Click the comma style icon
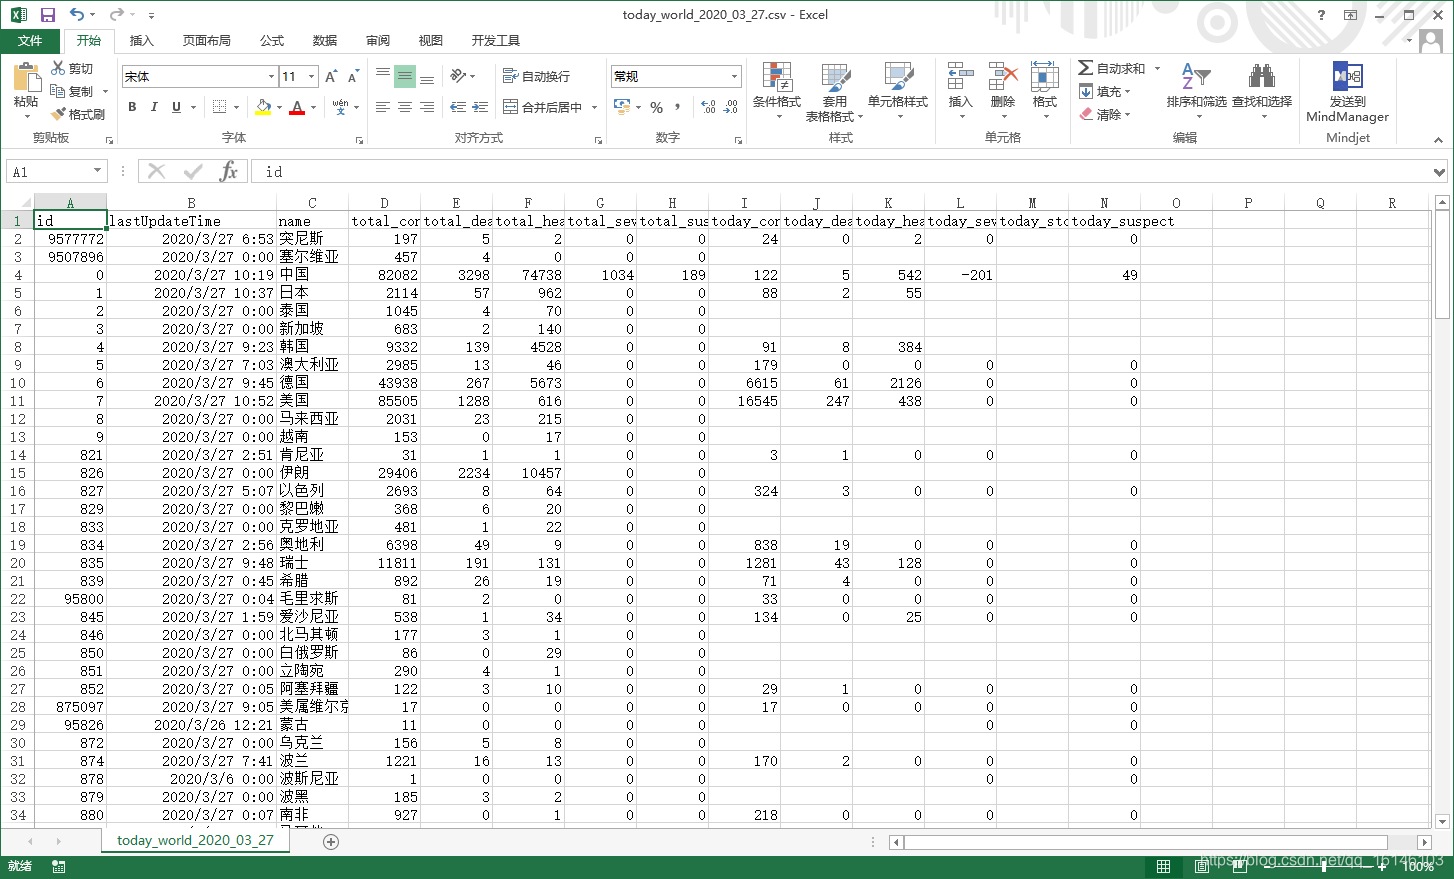Screen dimensions: 1454x879 (x=678, y=107)
